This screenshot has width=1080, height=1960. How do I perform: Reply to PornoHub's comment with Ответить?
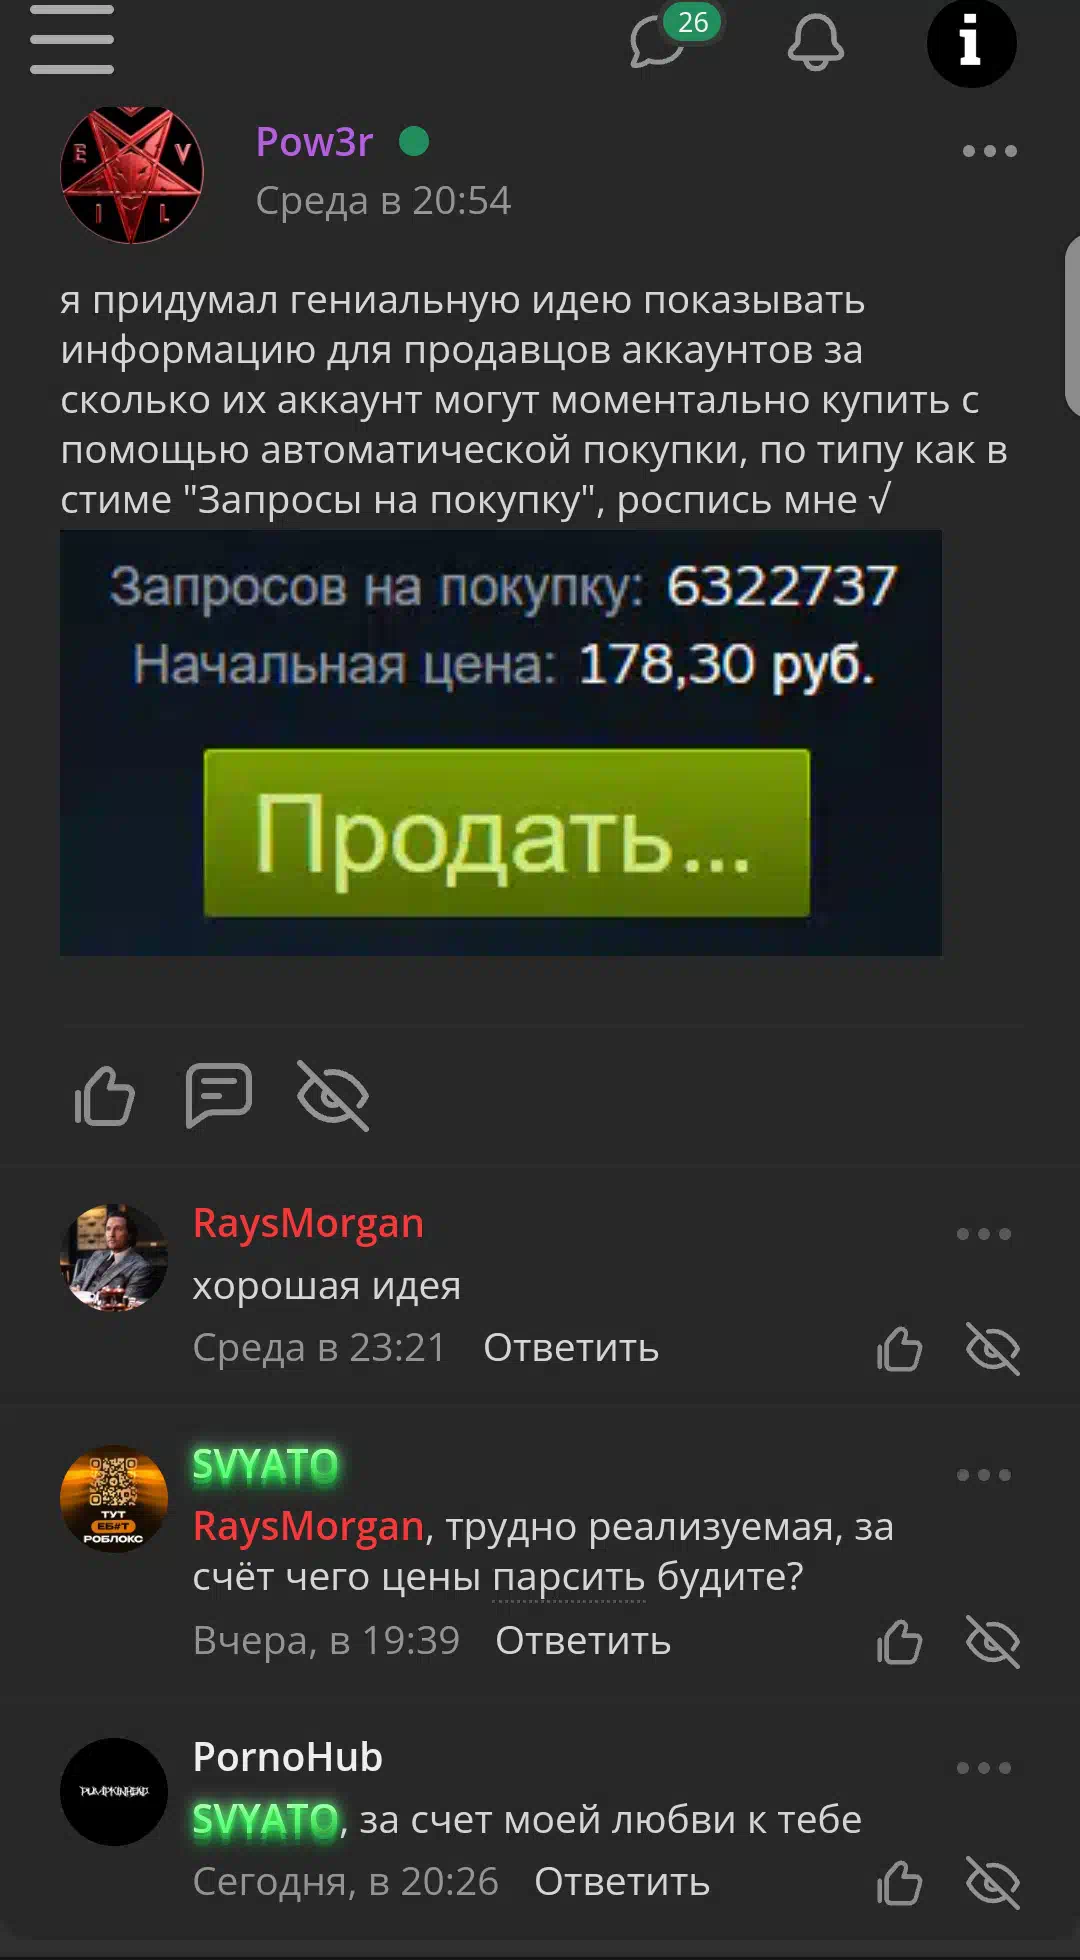[x=622, y=1882]
